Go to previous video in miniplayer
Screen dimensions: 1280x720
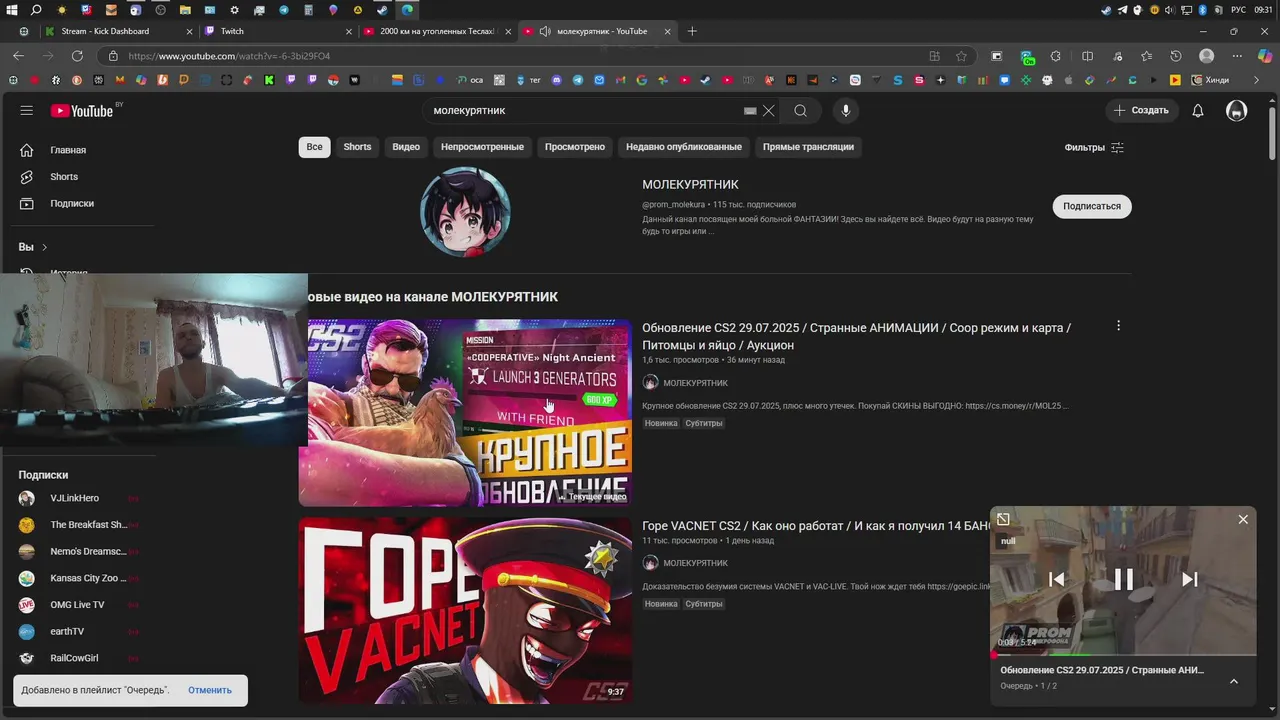pos(1056,579)
